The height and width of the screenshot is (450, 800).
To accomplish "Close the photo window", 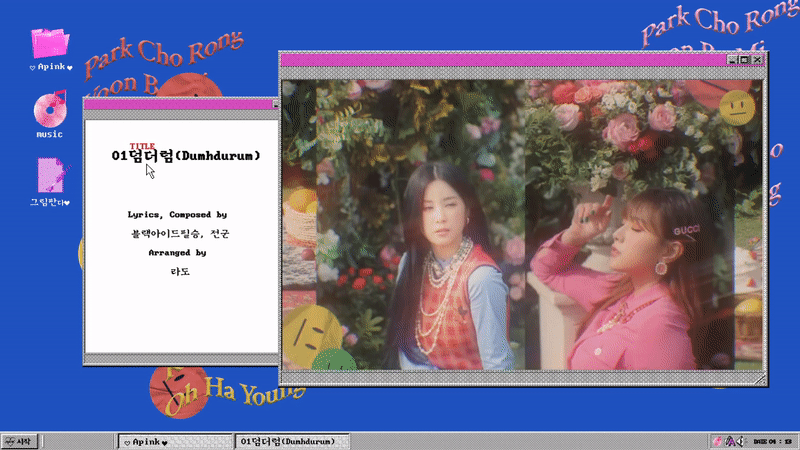I will [757, 60].
